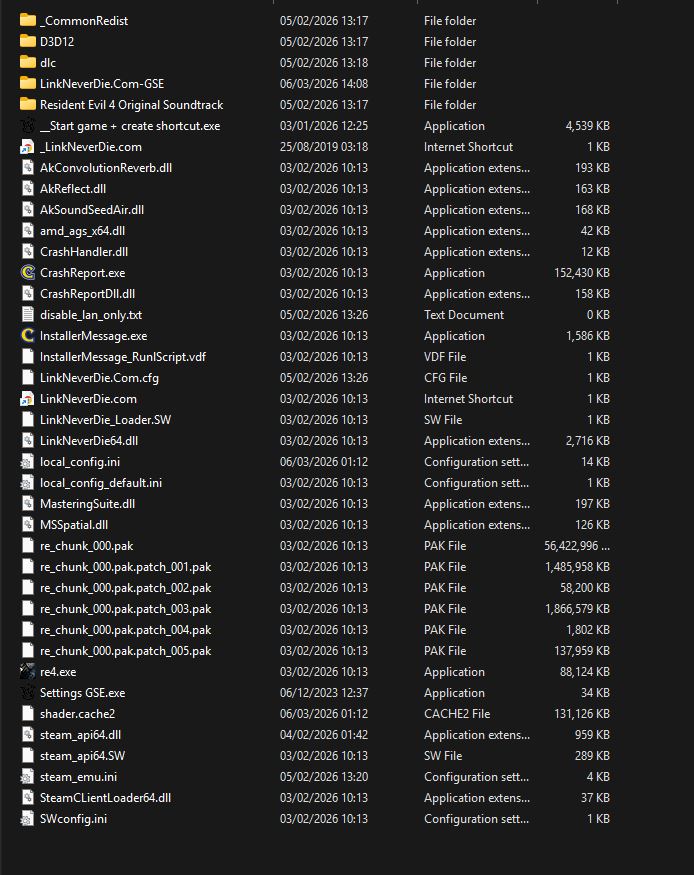This screenshot has height=875, width=694.
Task: Click the _LinkNeverDie.com internet shortcut icon
Action: [28, 147]
